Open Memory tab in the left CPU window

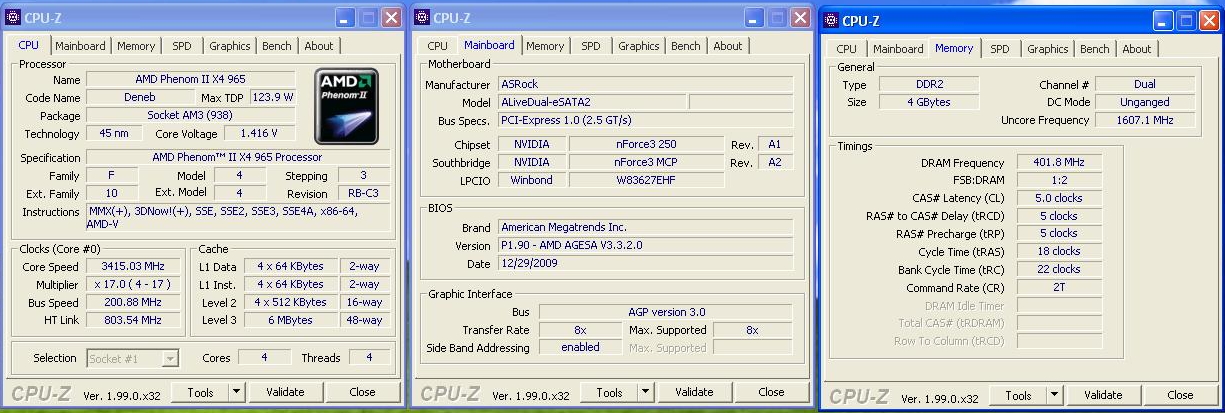[x=136, y=46]
